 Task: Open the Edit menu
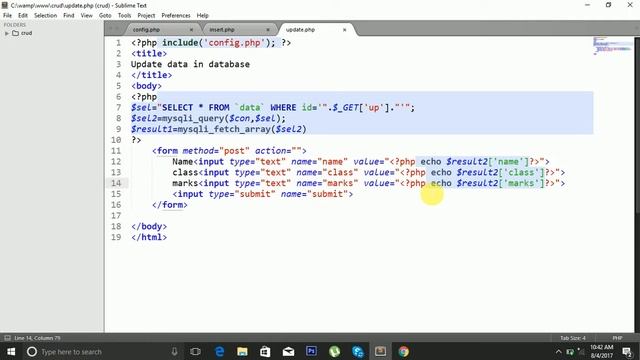point(23,16)
